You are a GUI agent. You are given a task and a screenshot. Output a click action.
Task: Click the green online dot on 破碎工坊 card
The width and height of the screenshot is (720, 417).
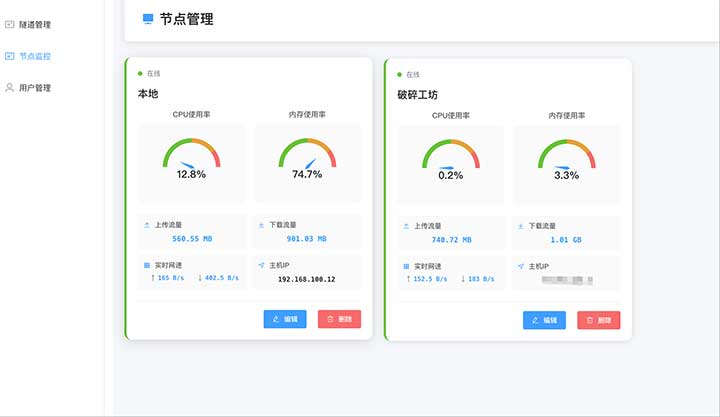click(399, 74)
